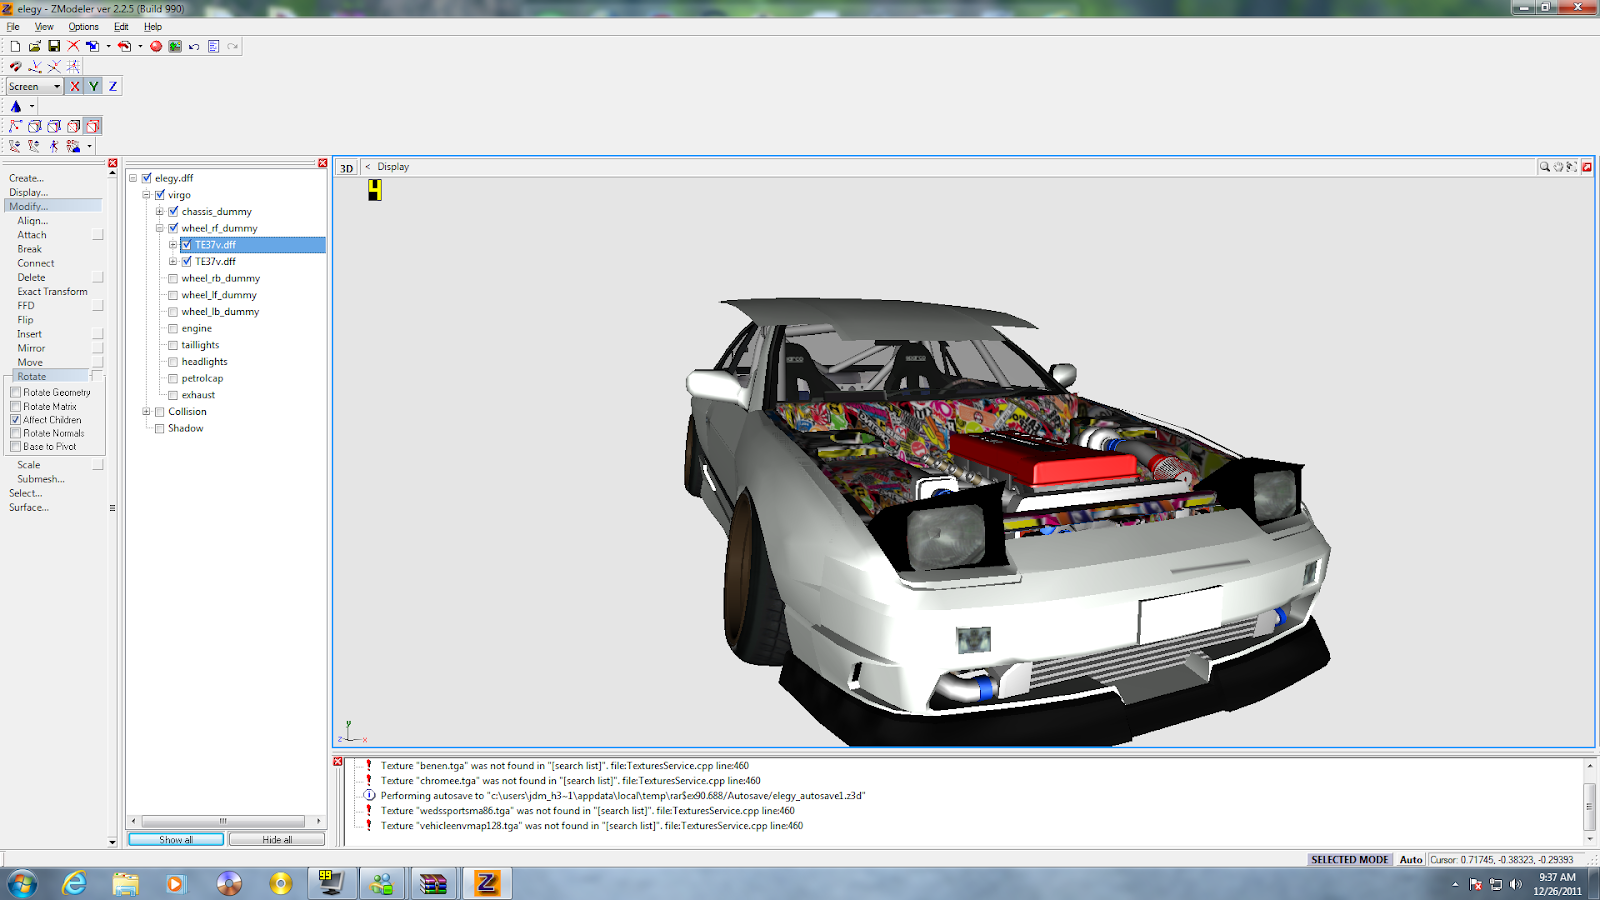
Task: Collapse the wheel_rf_dummy node
Action: (160, 228)
